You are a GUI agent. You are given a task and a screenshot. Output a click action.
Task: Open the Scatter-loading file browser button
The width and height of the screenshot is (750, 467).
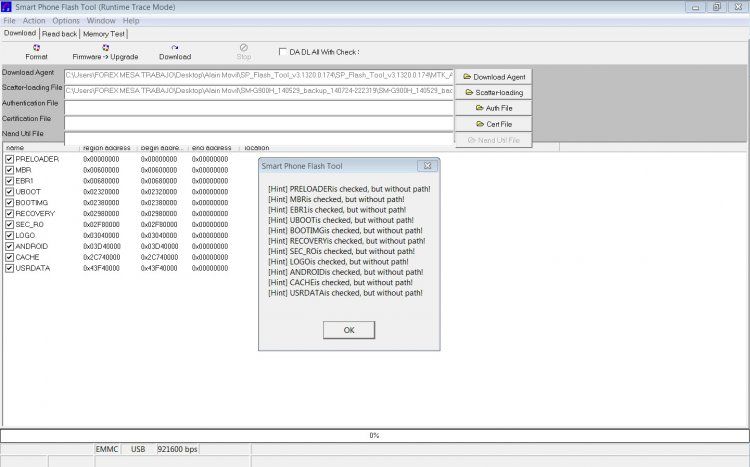[x=494, y=92]
